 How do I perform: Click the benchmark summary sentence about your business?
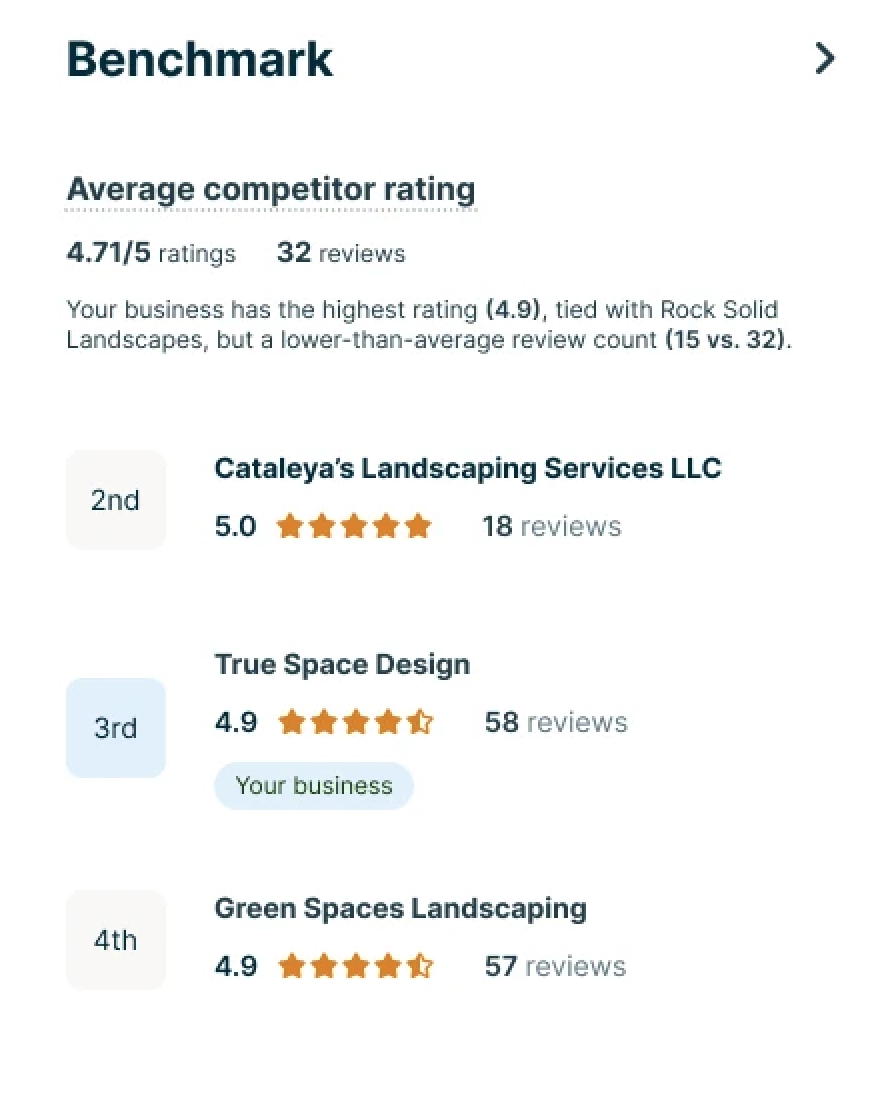click(x=429, y=324)
